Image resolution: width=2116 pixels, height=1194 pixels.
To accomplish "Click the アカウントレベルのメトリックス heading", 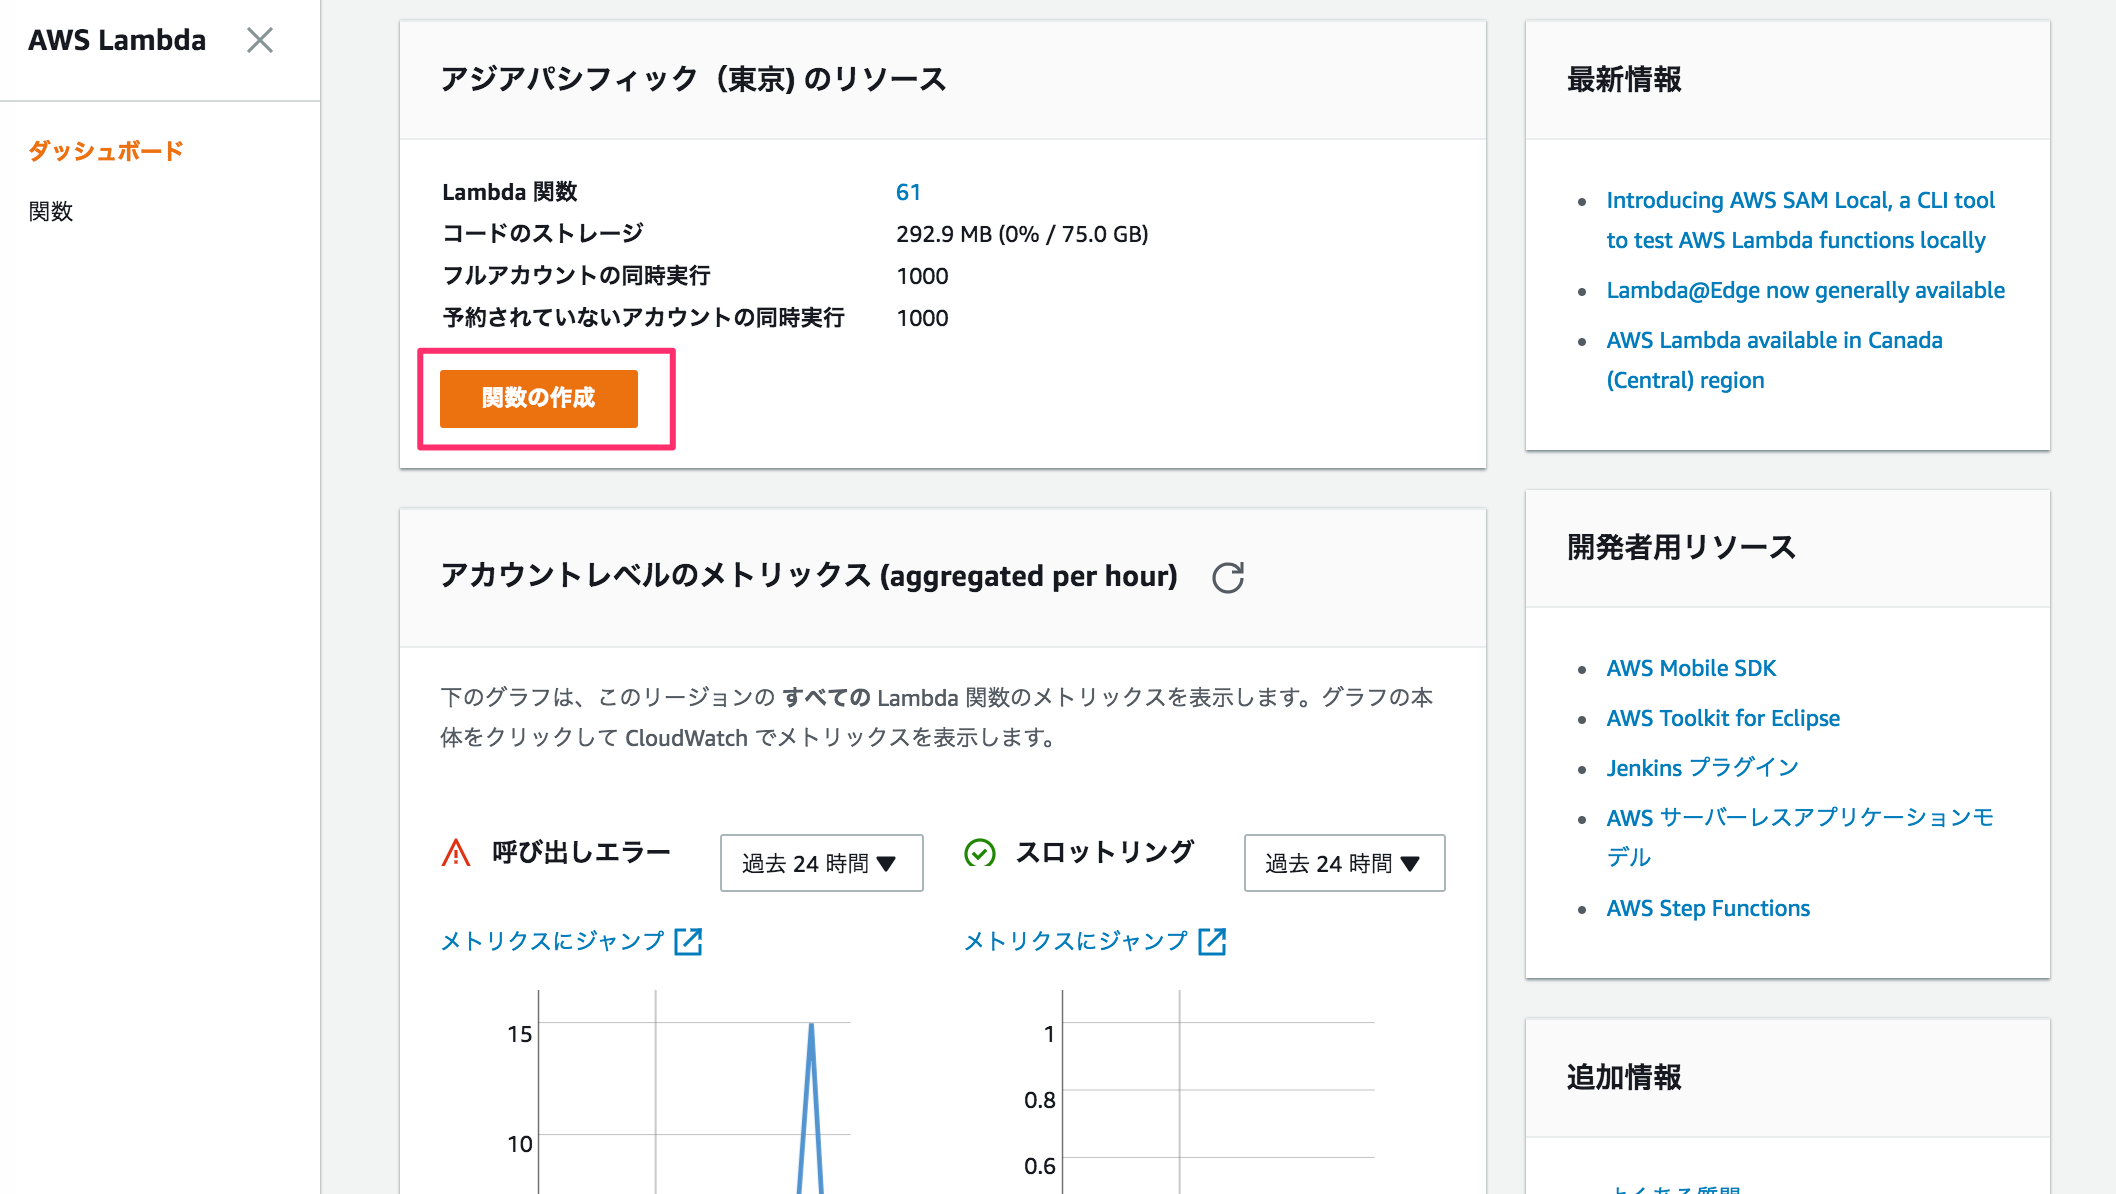I will coord(809,576).
